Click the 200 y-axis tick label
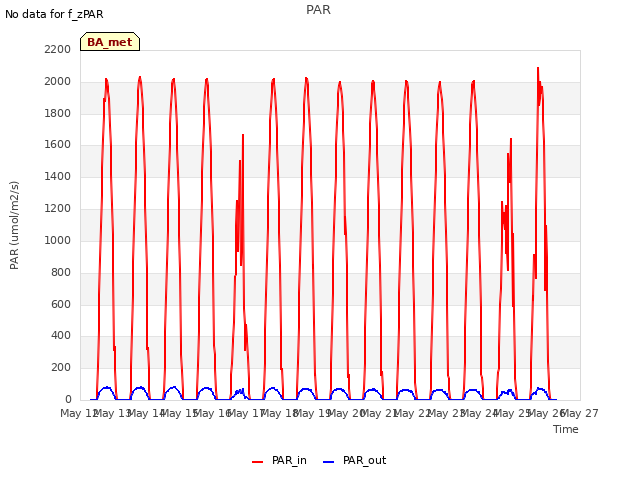 [x=61, y=367]
